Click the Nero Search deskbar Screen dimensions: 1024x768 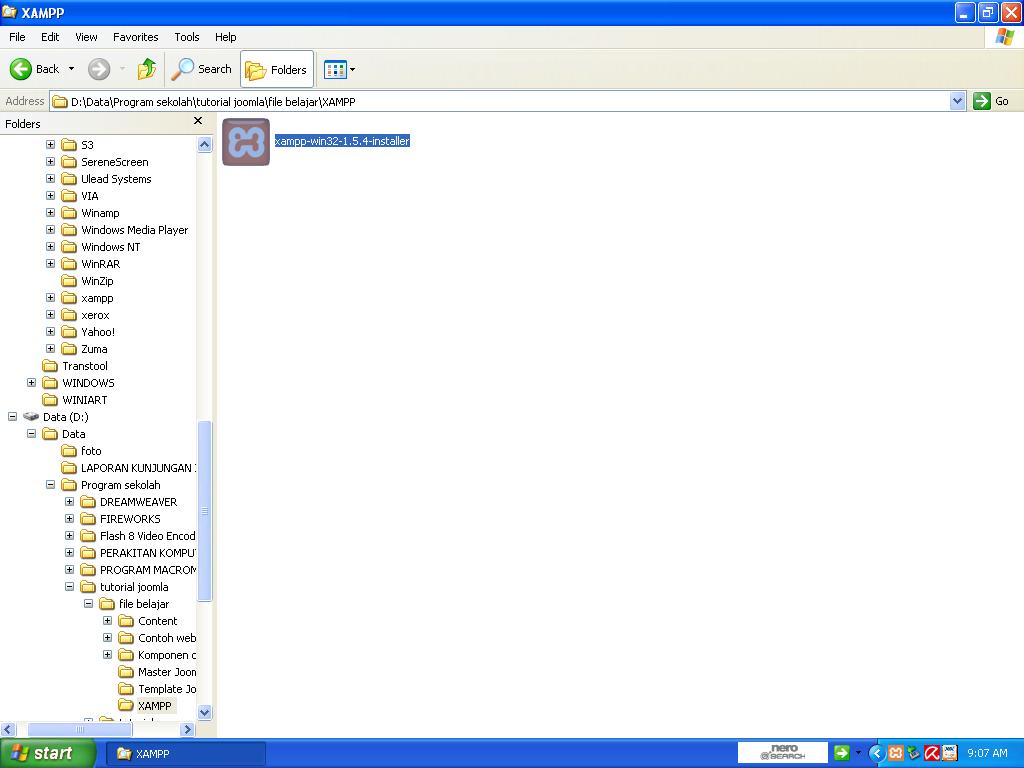click(783, 752)
